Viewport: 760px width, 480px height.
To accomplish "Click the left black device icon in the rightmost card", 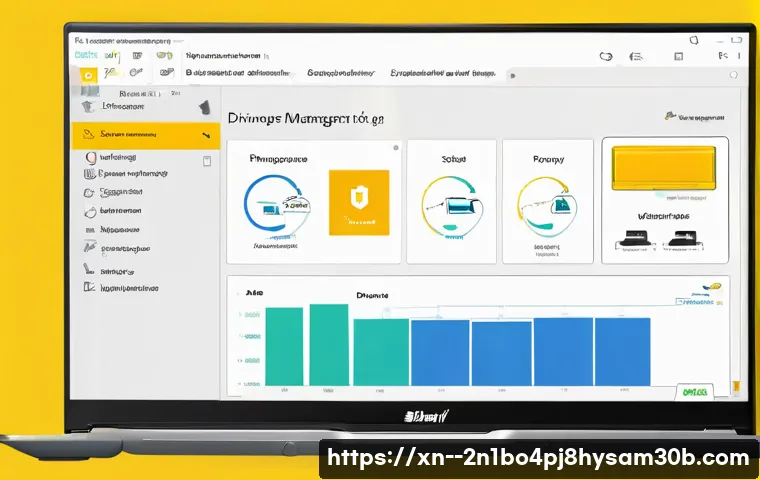I will 631,240.
